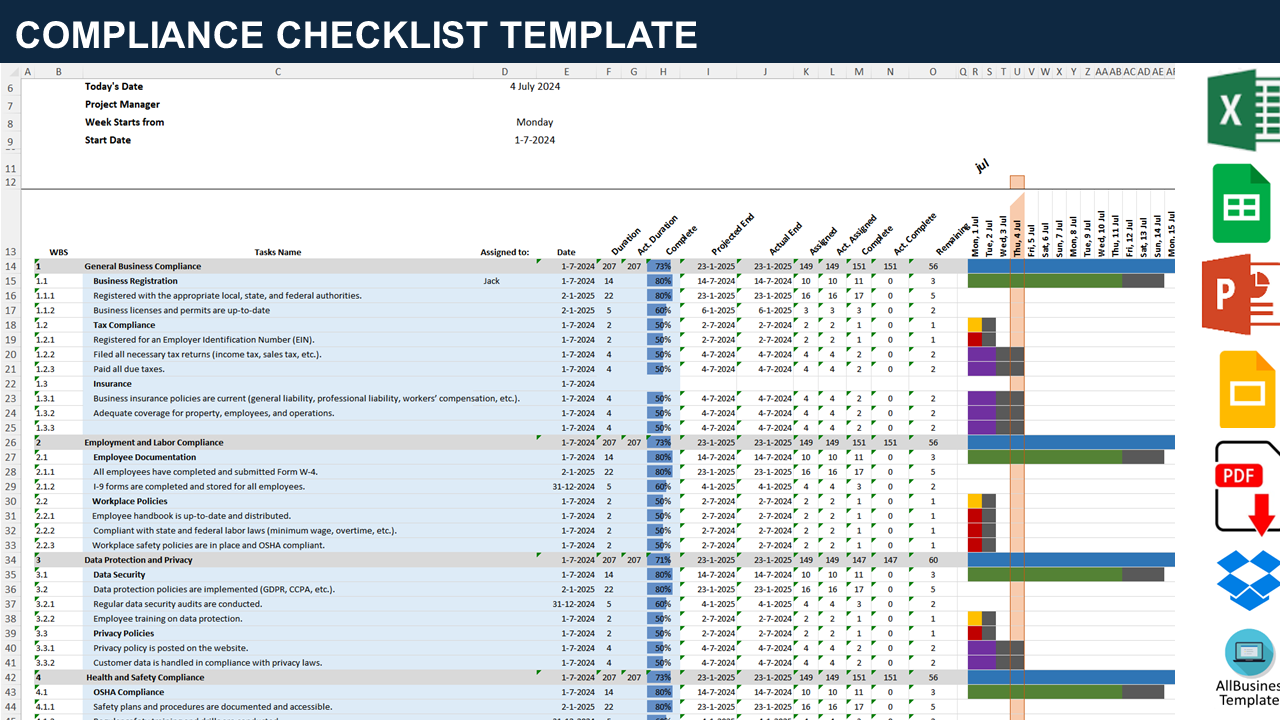The height and width of the screenshot is (720, 1280).
Task: Click the yellow Gantt bar in Tax Compliance row
Action: 975,325
